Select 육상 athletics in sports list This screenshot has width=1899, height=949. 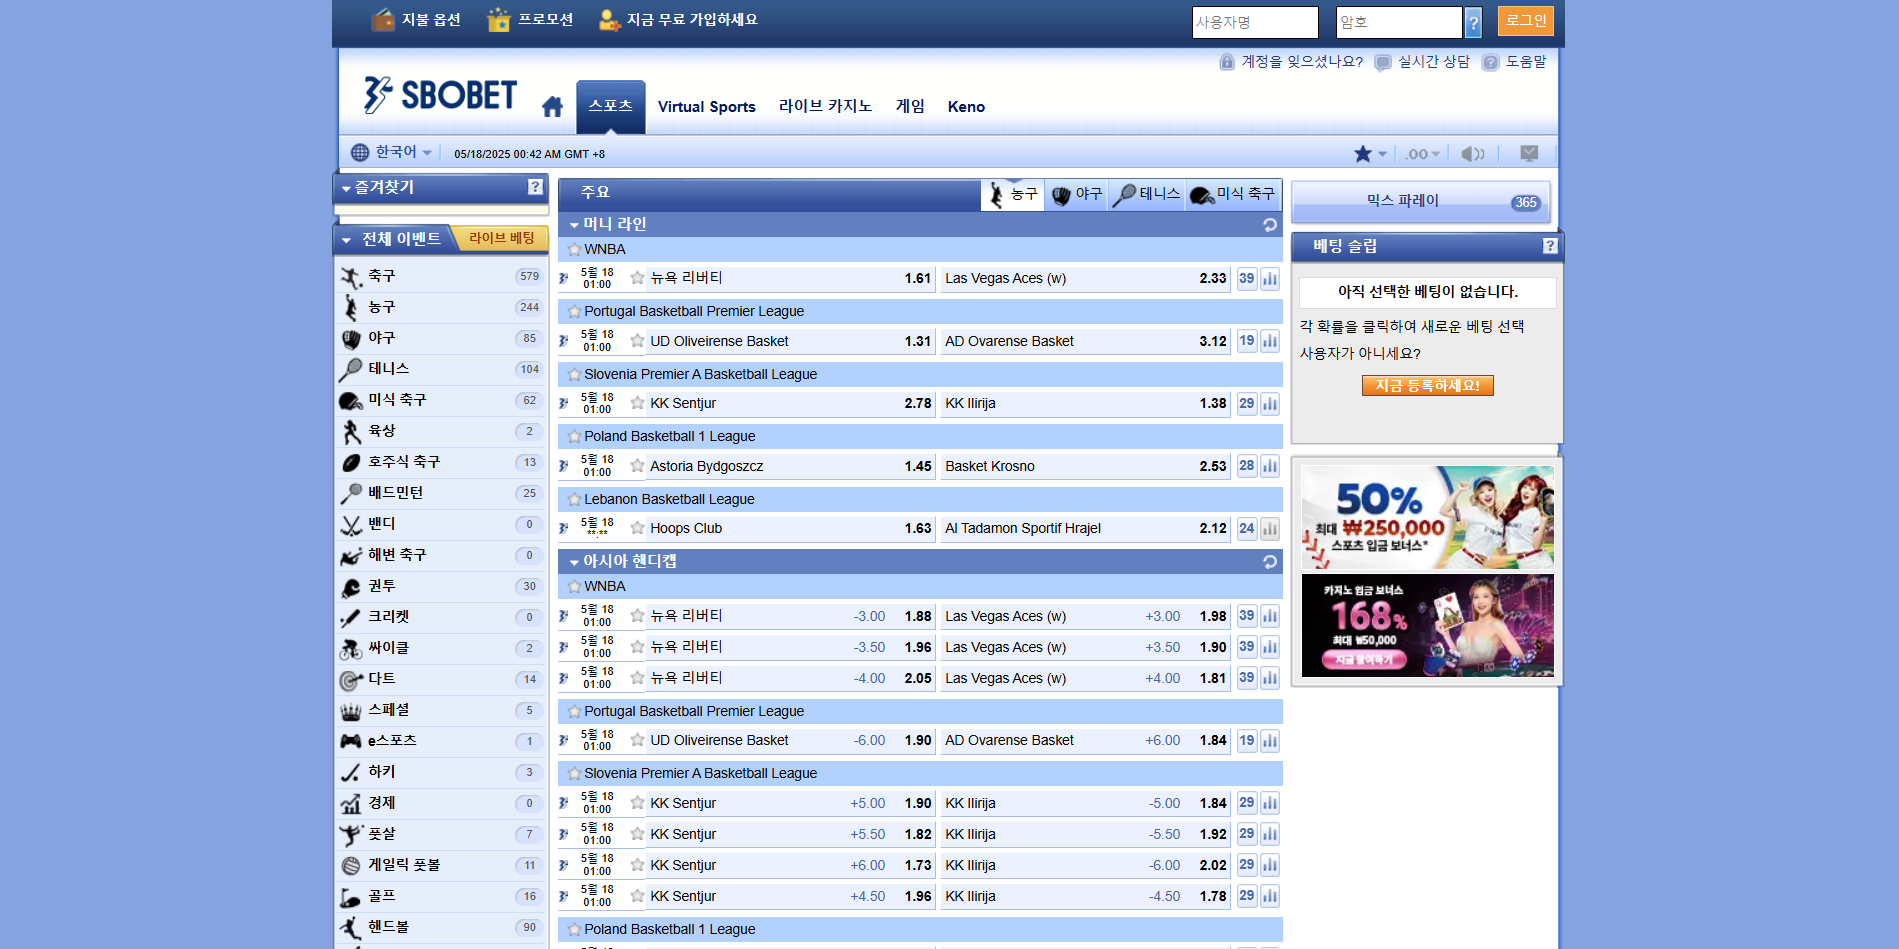point(441,431)
